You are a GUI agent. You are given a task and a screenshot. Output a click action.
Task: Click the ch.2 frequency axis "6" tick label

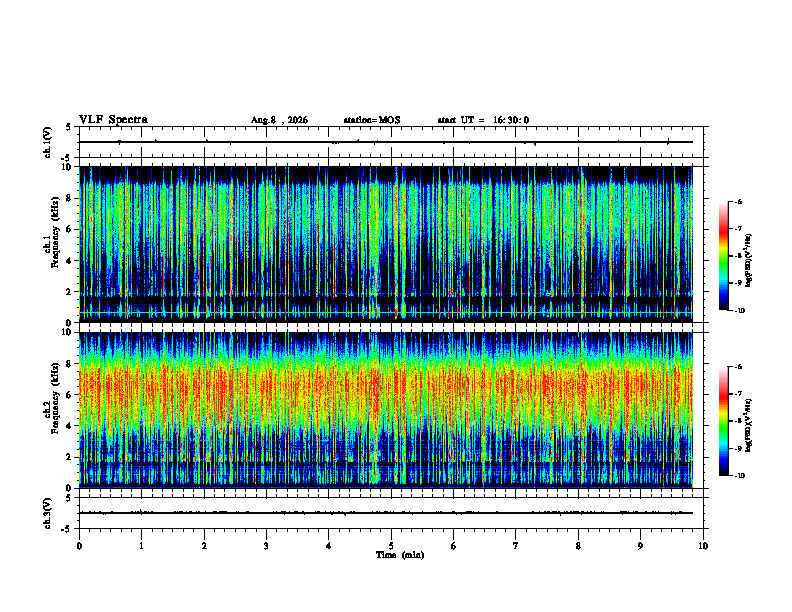pyautogui.click(x=69, y=395)
